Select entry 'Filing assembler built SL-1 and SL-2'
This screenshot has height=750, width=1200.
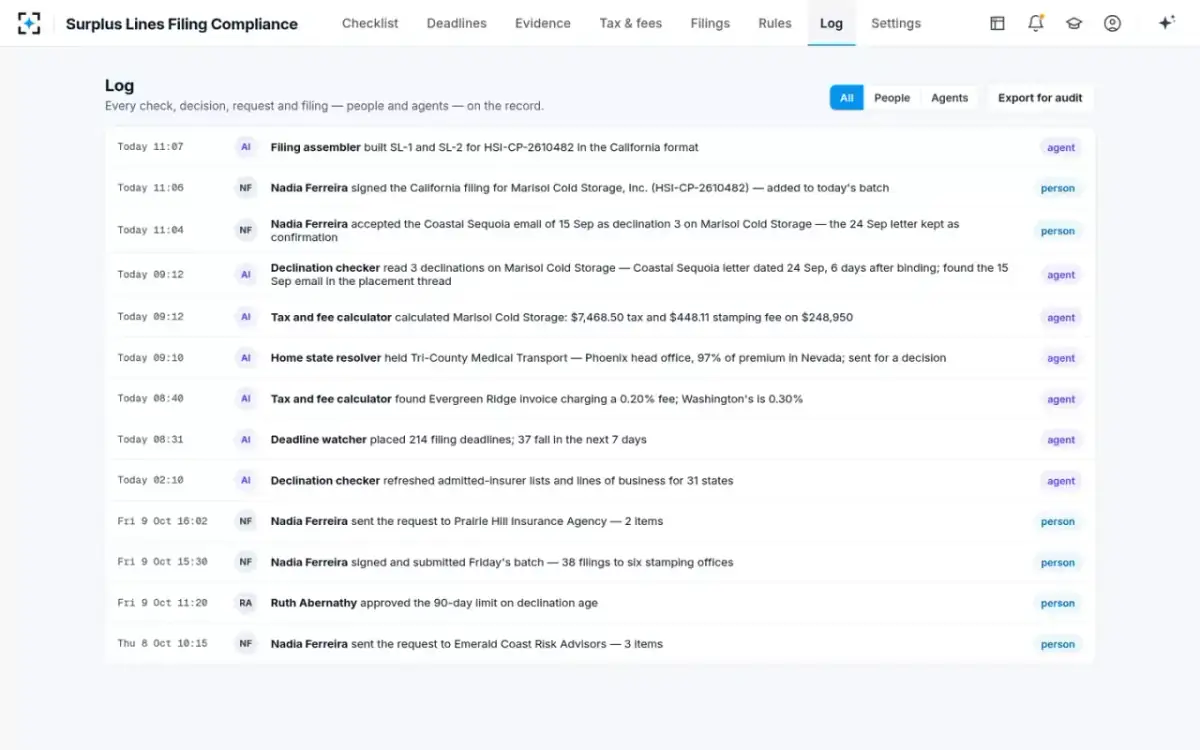[600, 147]
